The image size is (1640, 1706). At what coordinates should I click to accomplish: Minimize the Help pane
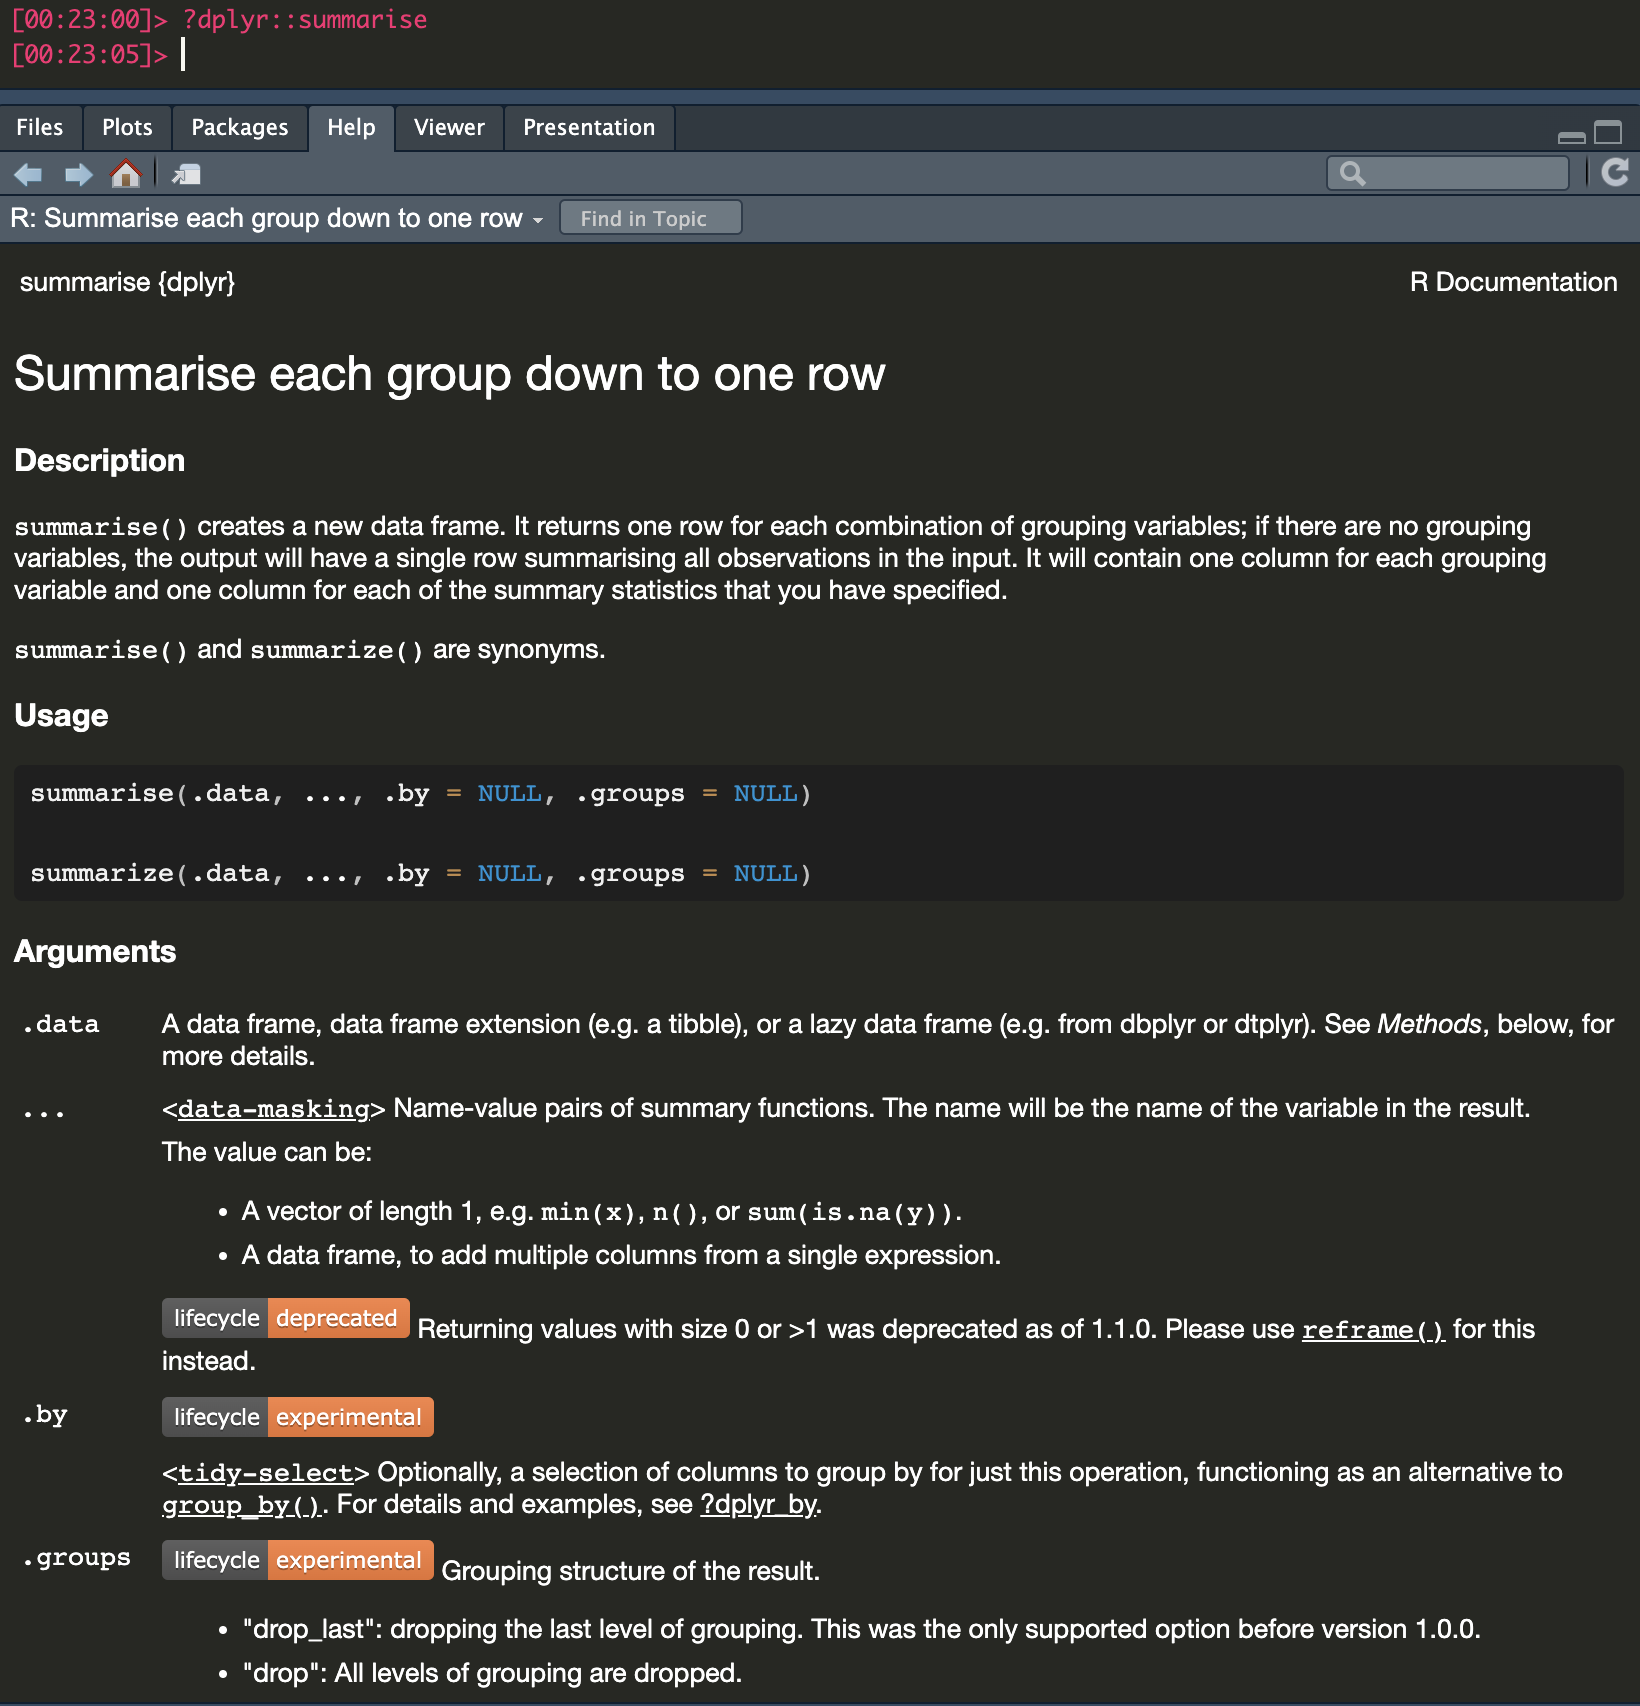[x=1571, y=135]
